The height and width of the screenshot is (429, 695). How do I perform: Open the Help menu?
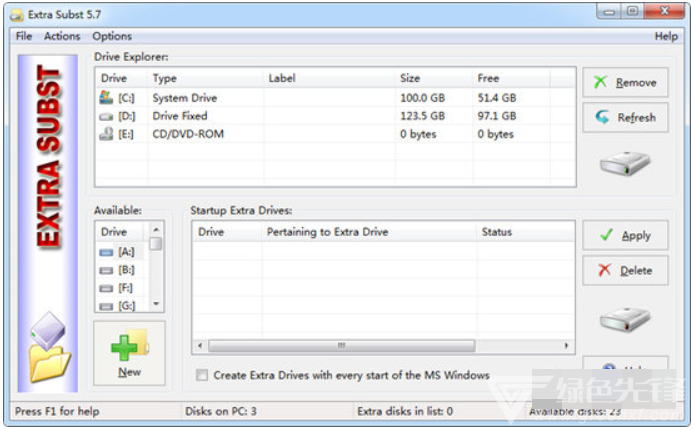click(x=666, y=36)
